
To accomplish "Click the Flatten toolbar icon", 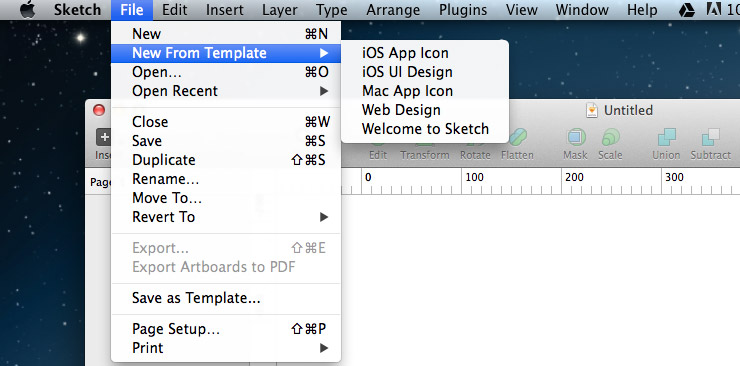I will (518, 137).
